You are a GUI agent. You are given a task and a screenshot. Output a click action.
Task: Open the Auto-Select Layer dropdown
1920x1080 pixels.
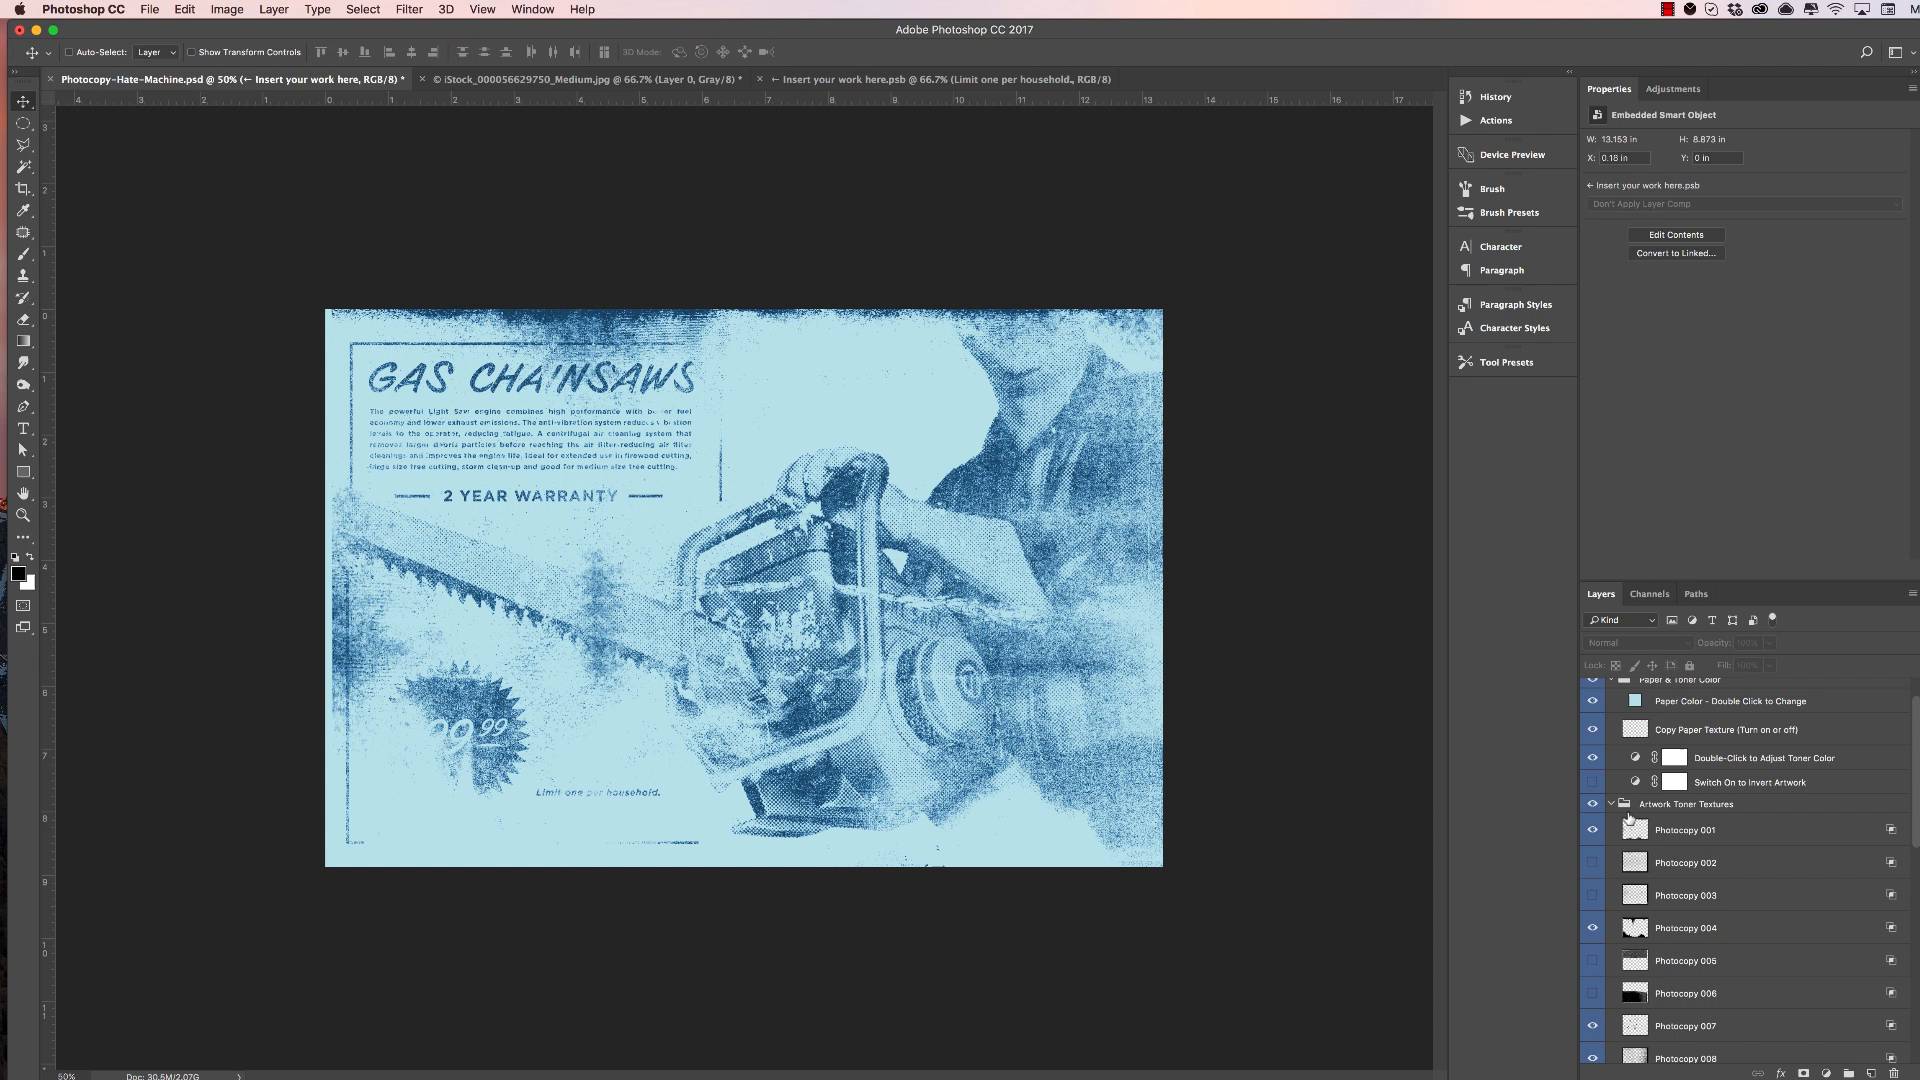[x=157, y=53]
